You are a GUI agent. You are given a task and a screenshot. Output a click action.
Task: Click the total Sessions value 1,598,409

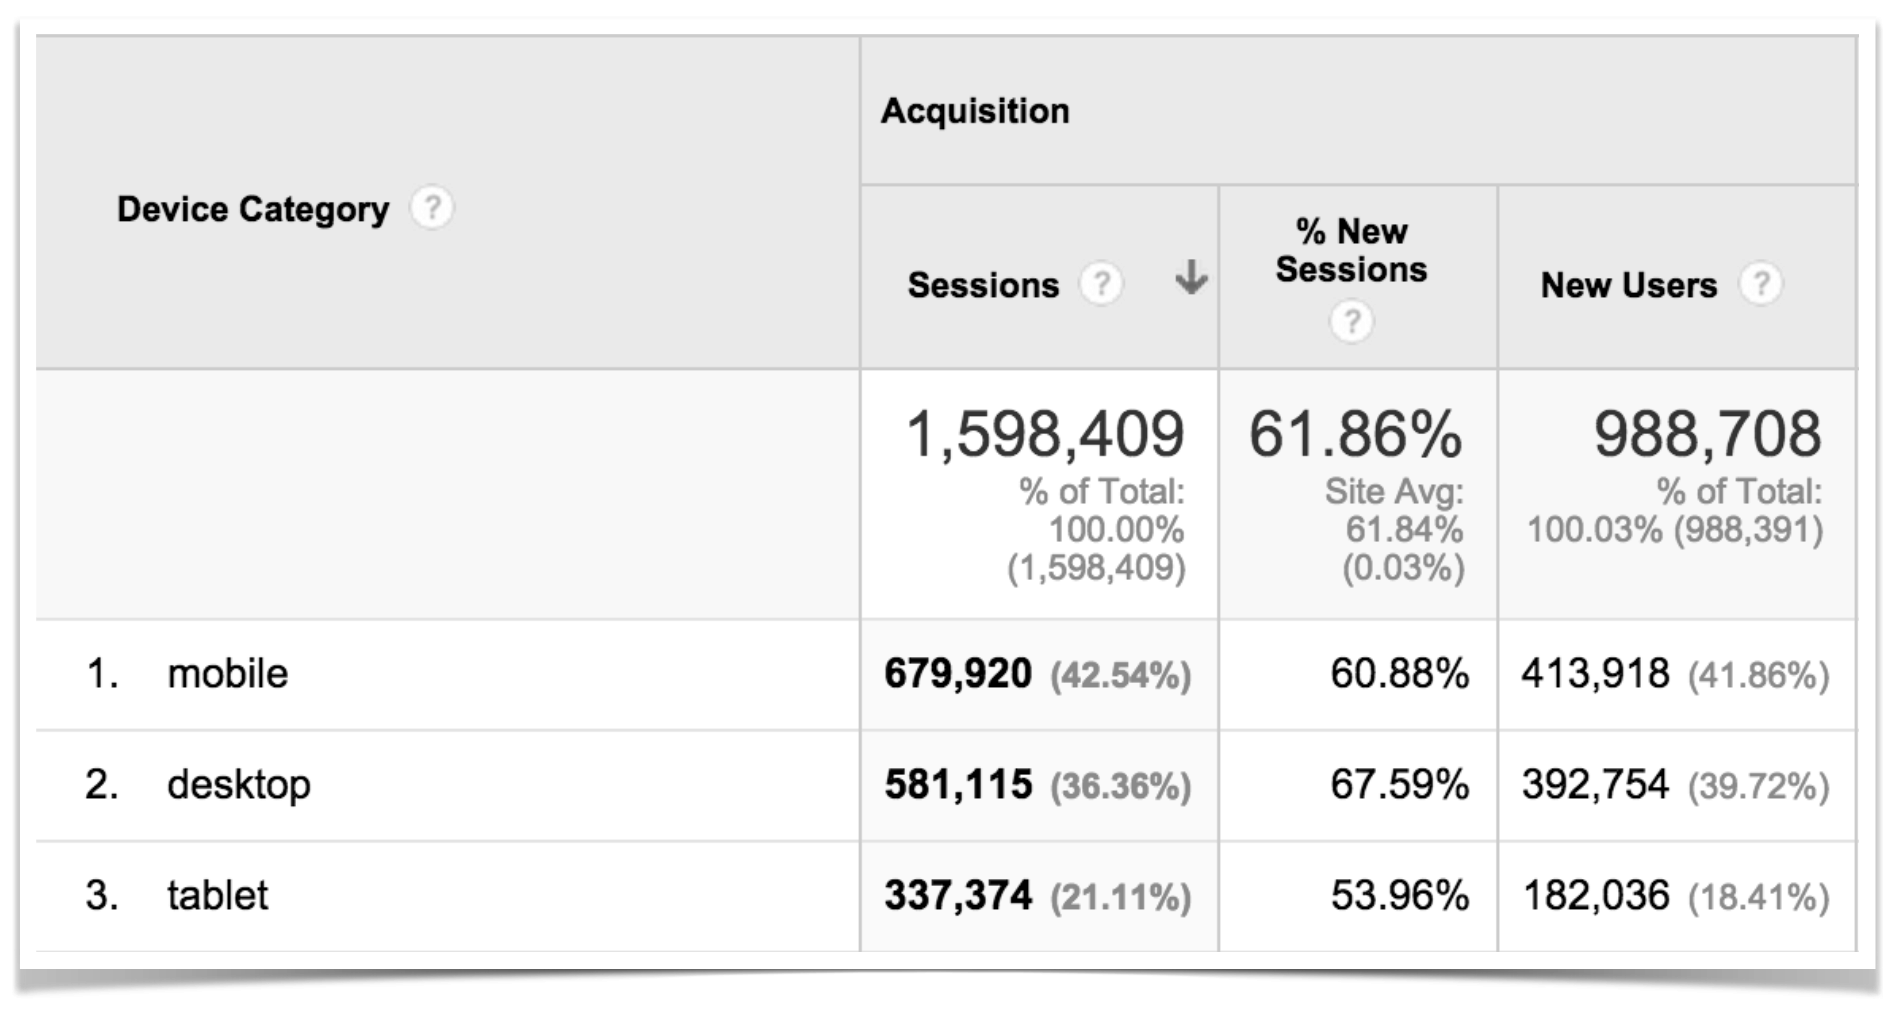1044,434
